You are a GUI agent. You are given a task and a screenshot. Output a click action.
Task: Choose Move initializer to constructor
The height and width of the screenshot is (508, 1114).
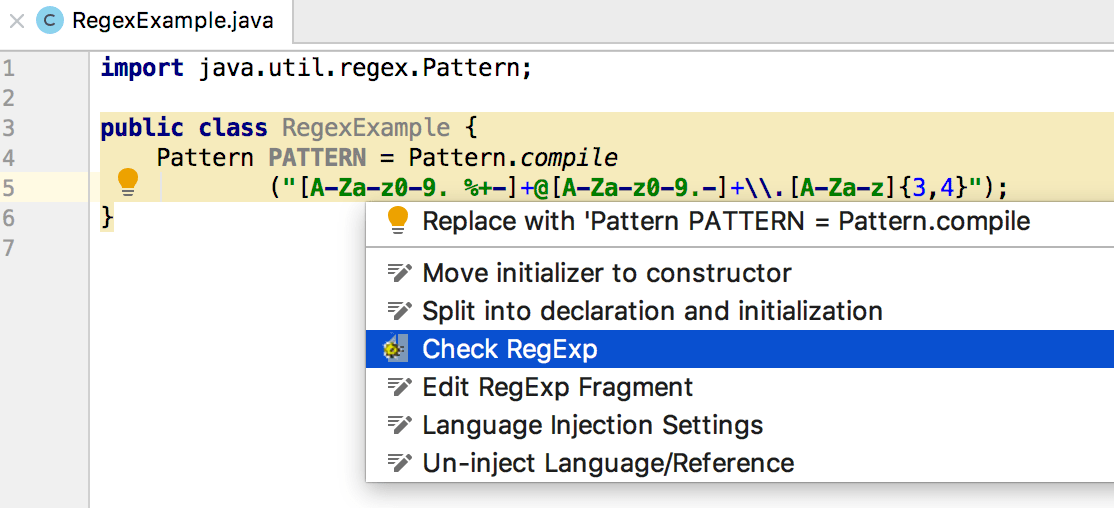(x=740, y=272)
